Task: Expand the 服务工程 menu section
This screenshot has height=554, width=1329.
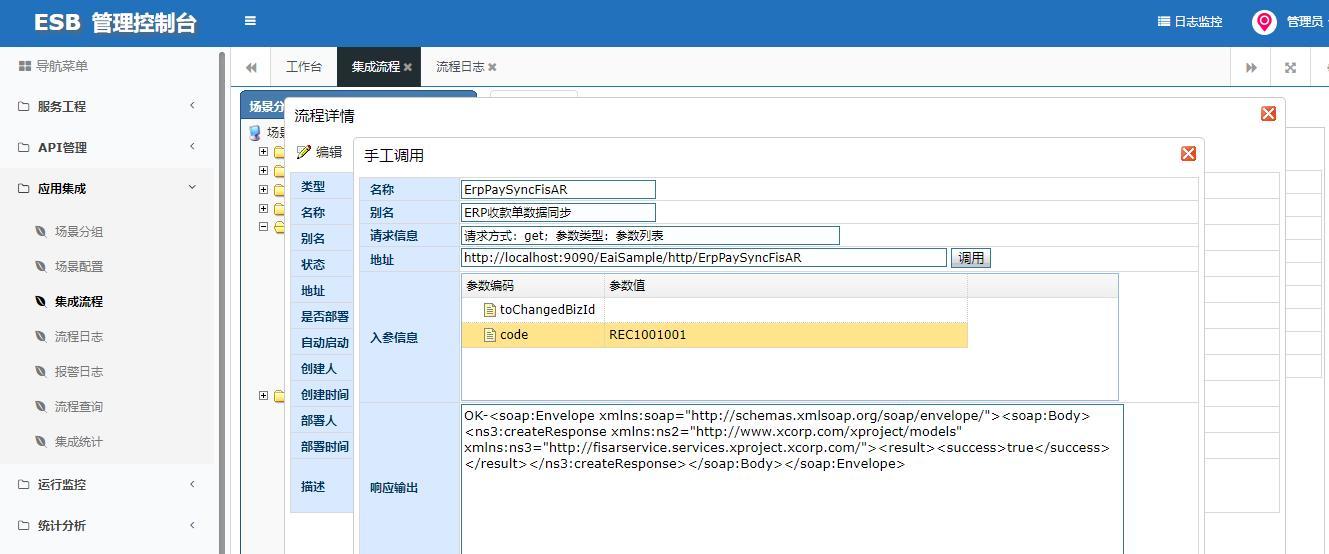Action: click(108, 106)
